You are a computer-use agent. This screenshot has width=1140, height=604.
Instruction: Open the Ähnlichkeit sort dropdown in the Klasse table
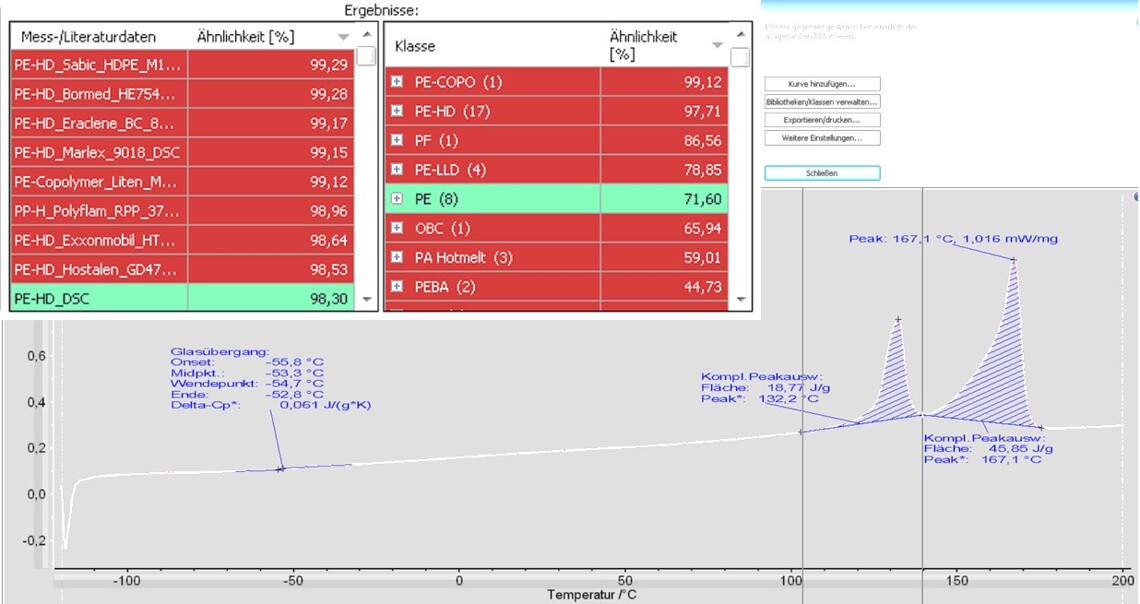click(x=716, y=45)
